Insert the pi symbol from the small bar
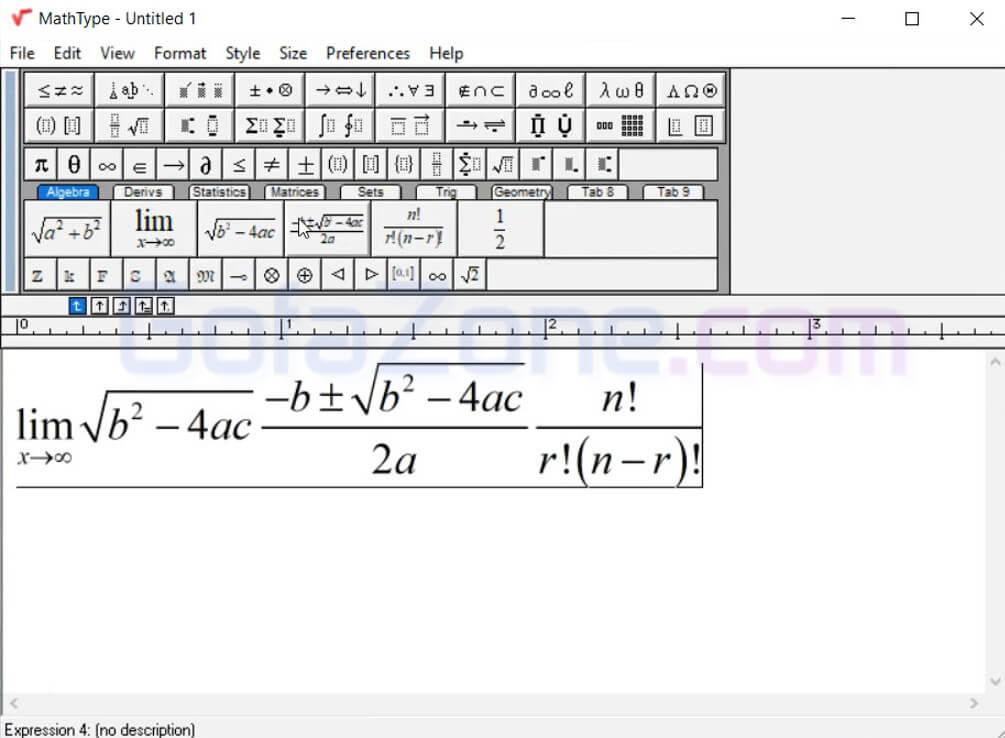The image size is (1005, 738). (x=41, y=165)
